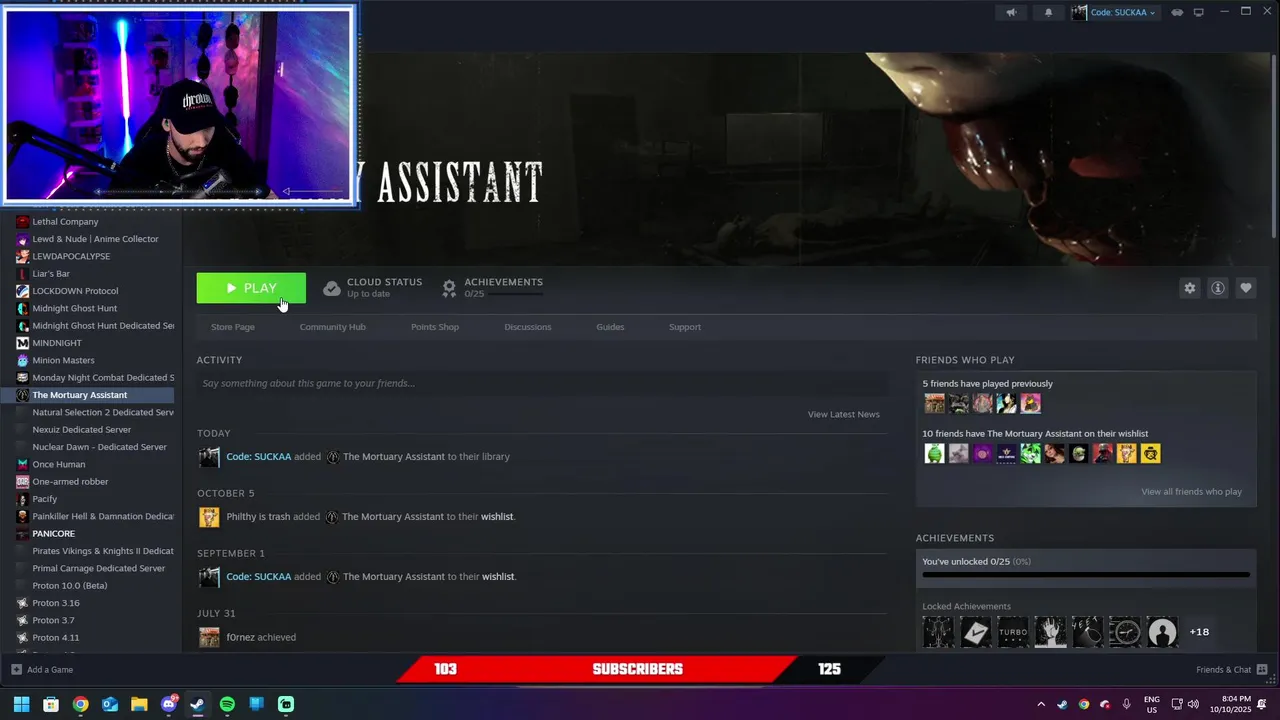Select Liar's Bar in the library
The width and height of the screenshot is (1280, 720).
tap(51, 274)
